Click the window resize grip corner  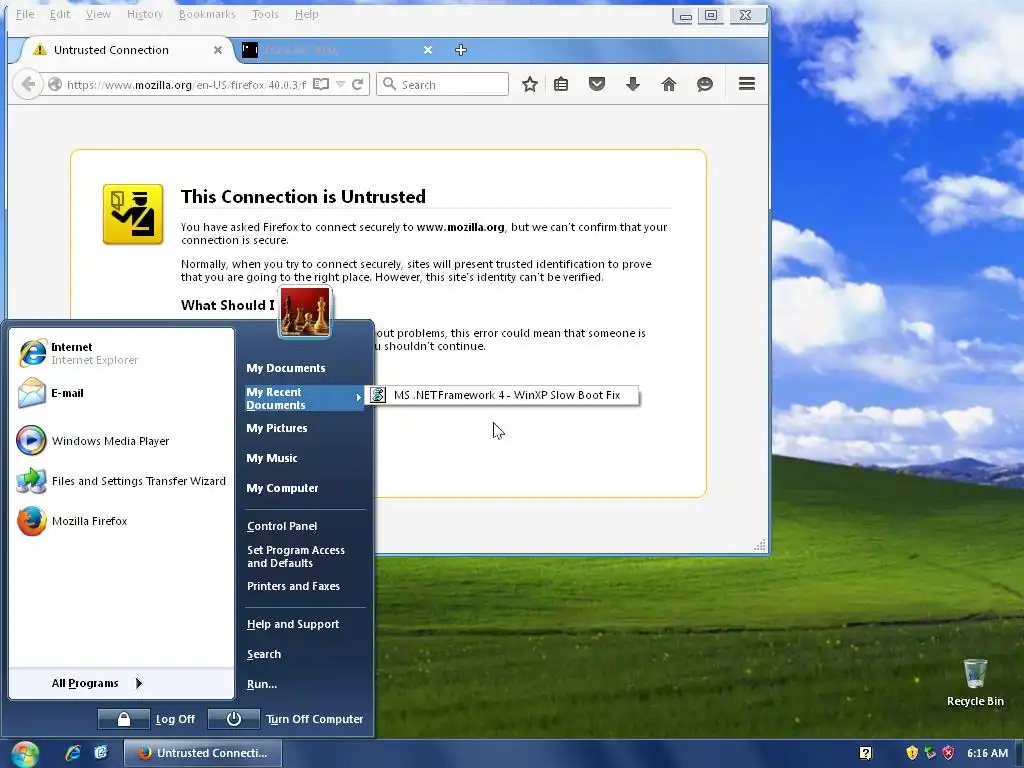pyautogui.click(x=760, y=545)
